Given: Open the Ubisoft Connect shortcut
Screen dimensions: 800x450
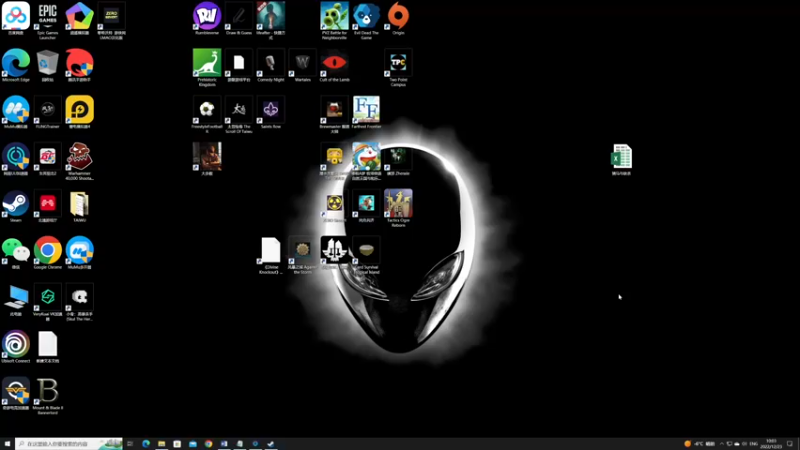Looking at the screenshot, I should click(x=16, y=347).
